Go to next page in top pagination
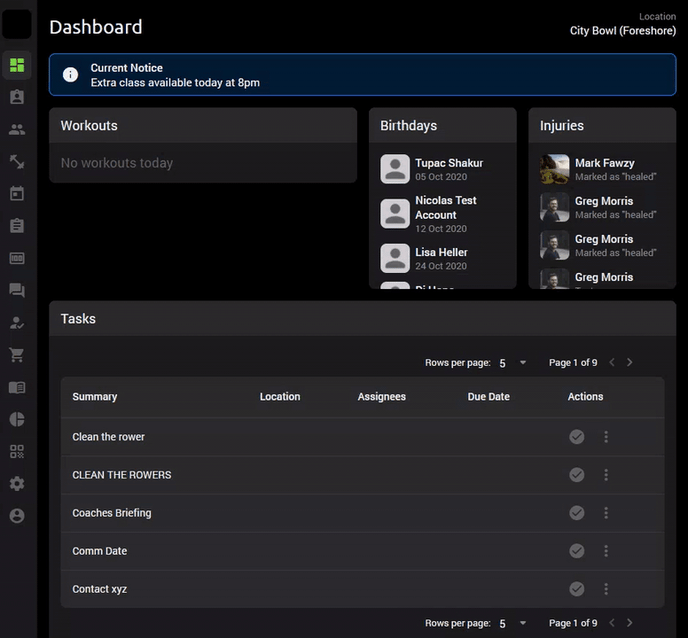Image resolution: width=688 pixels, height=638 pixels. pyautogui.click(x=630, y=362)
